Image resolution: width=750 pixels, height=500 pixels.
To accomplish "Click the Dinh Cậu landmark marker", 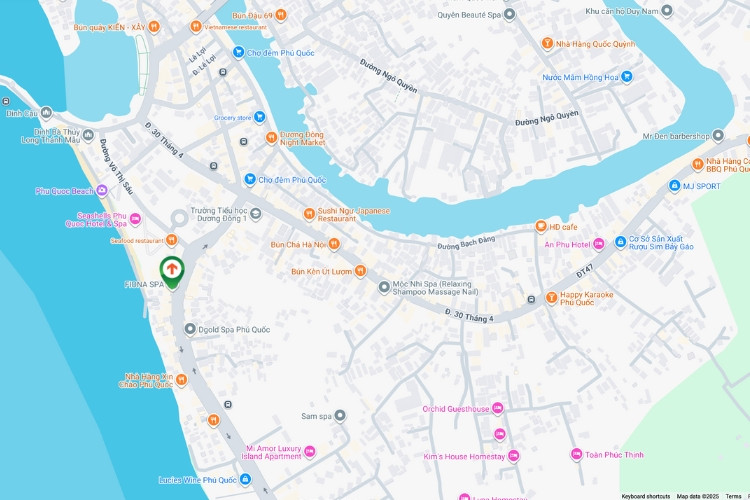I will (x=46, y=113).
